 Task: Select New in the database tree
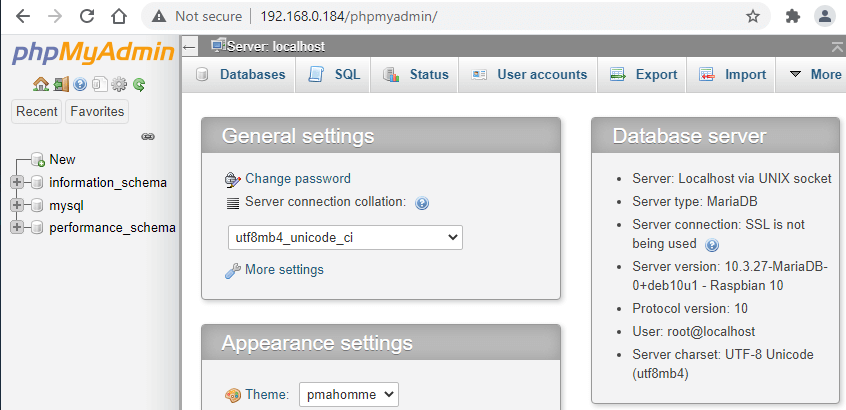tap(62, 160)
